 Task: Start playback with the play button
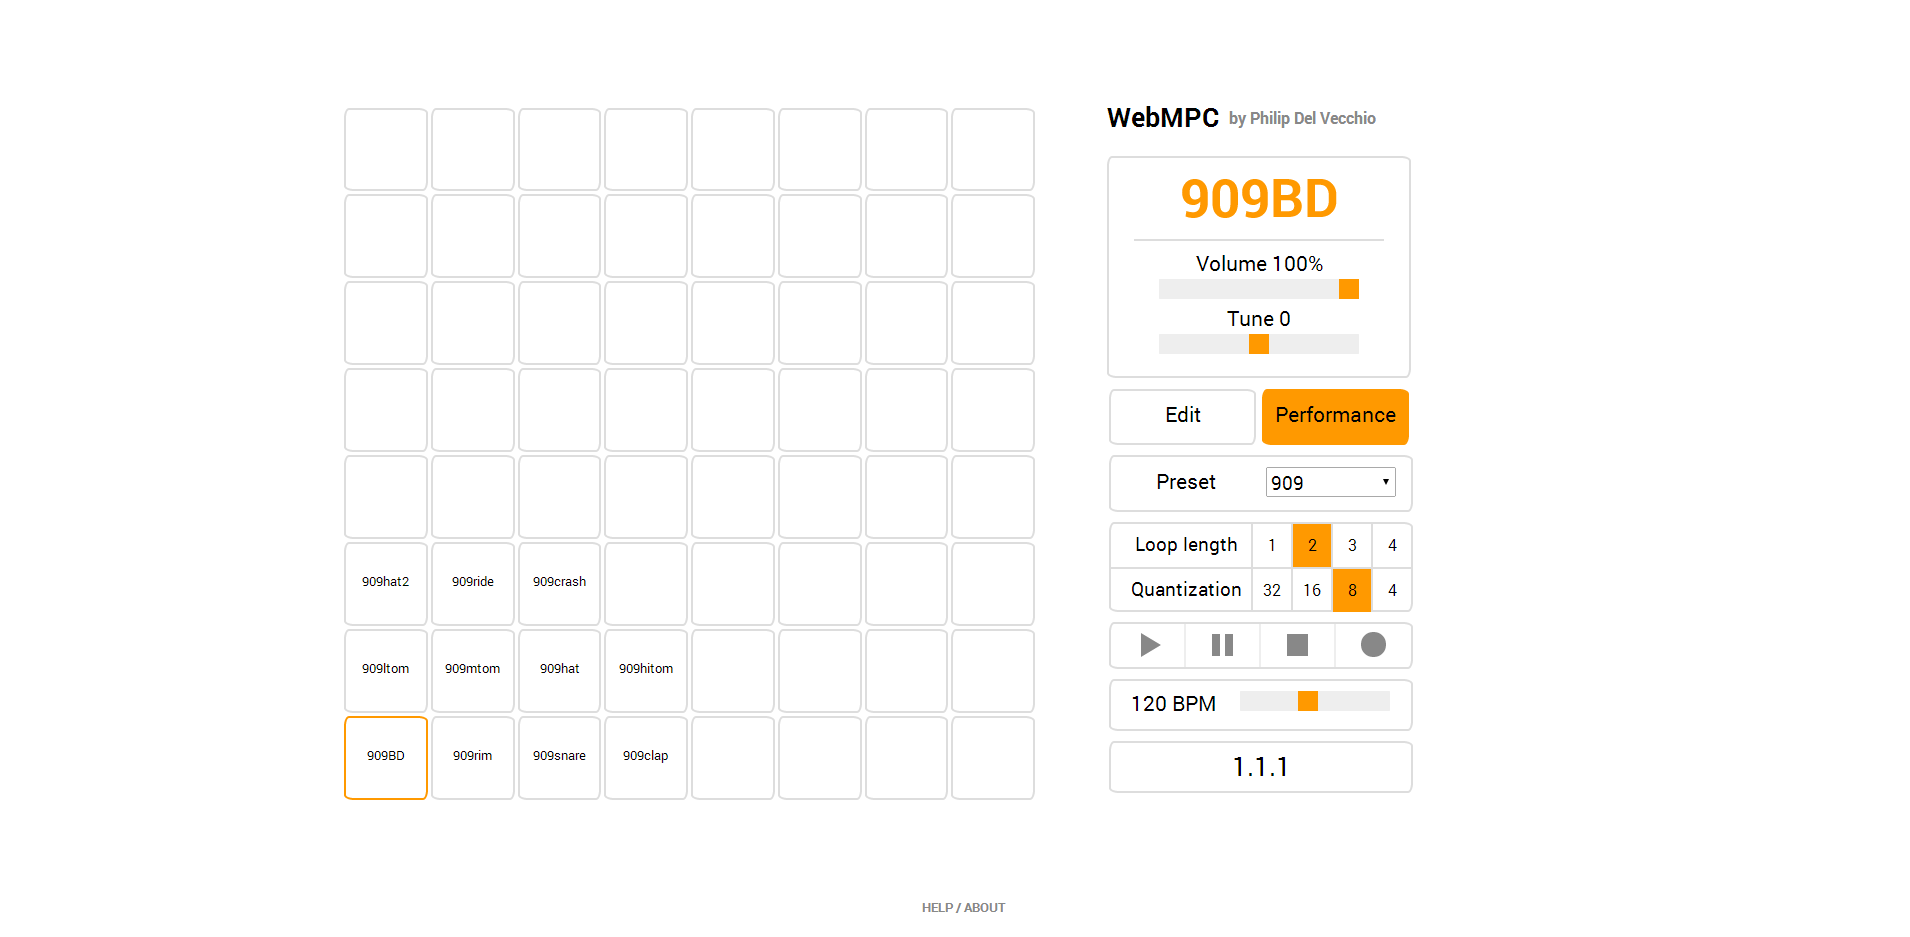click(1148, 645)
